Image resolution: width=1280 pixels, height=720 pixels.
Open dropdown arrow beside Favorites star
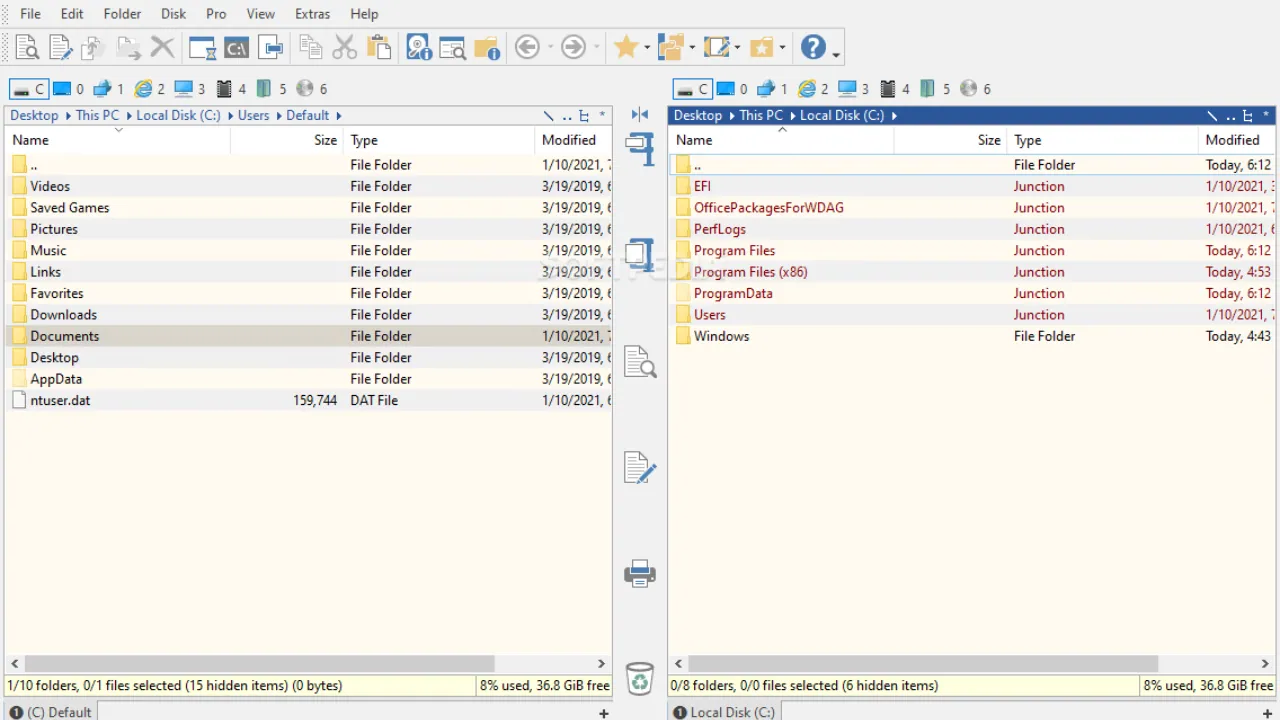pos(647,47)
